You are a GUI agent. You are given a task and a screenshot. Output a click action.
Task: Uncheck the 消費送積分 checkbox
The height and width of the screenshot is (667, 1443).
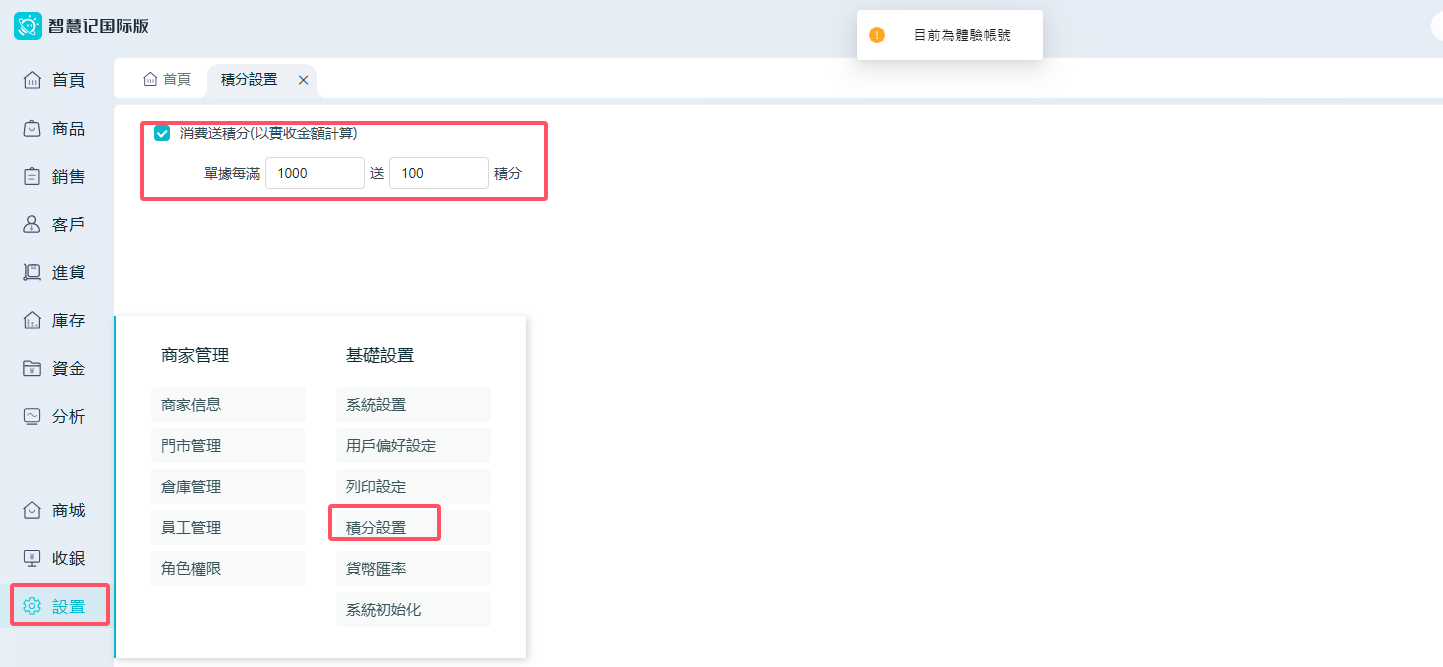[162, 133]
